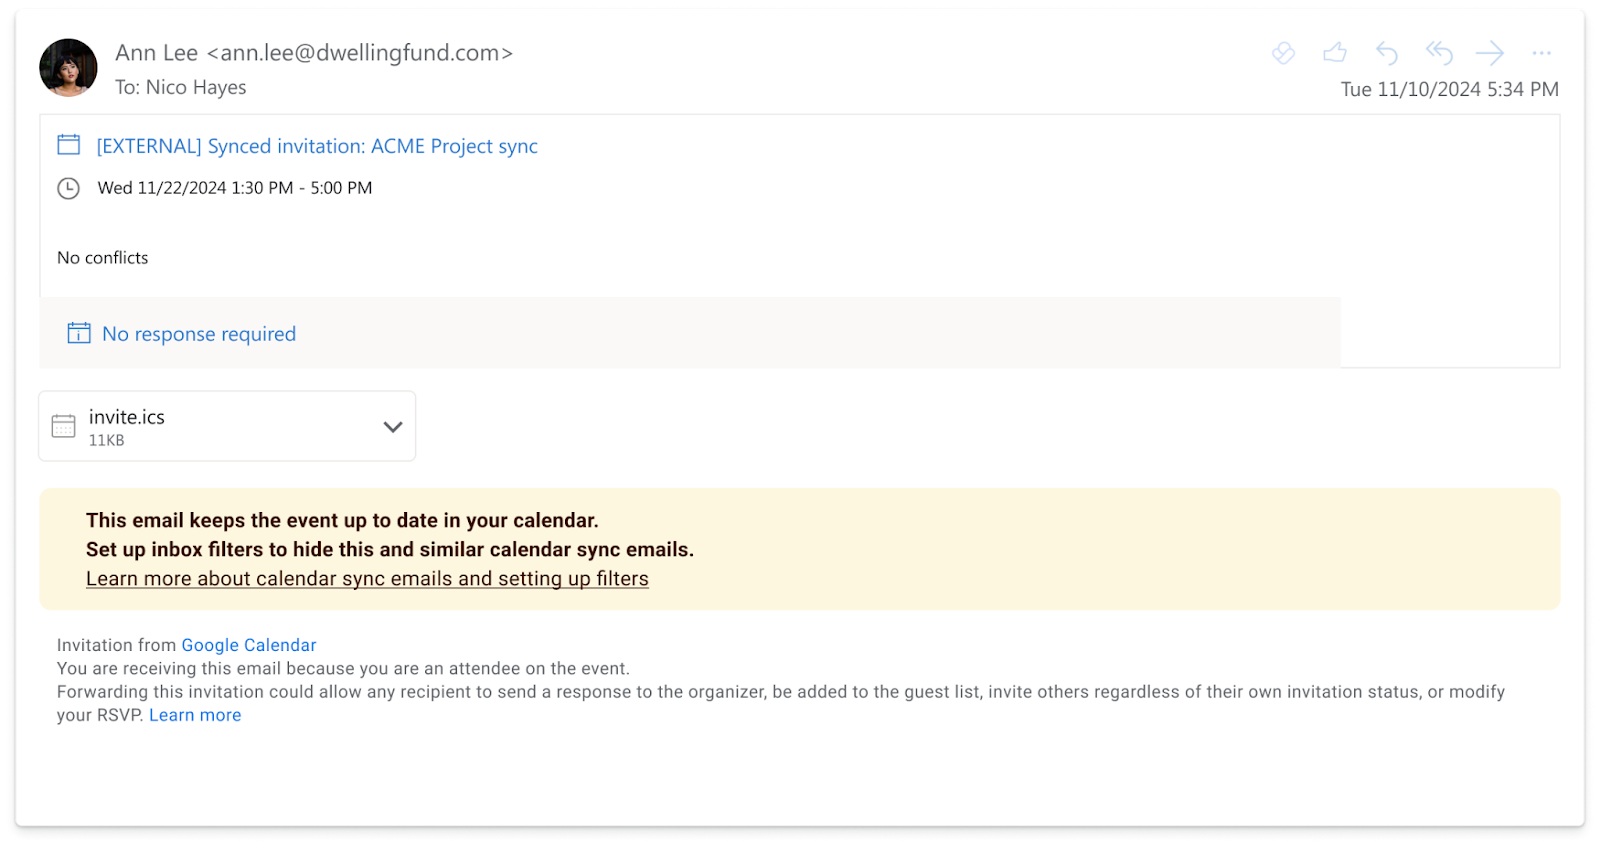
Task: Open the more actions ellipsis menu
Action: point(1542,53)
